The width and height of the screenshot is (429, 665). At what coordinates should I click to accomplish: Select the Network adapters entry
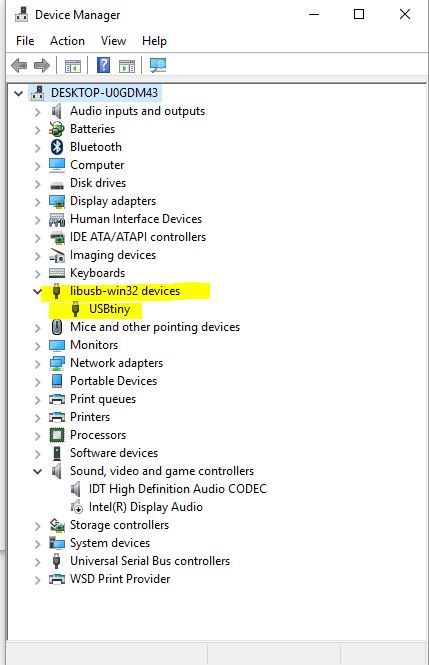click(x=117, y=363)
